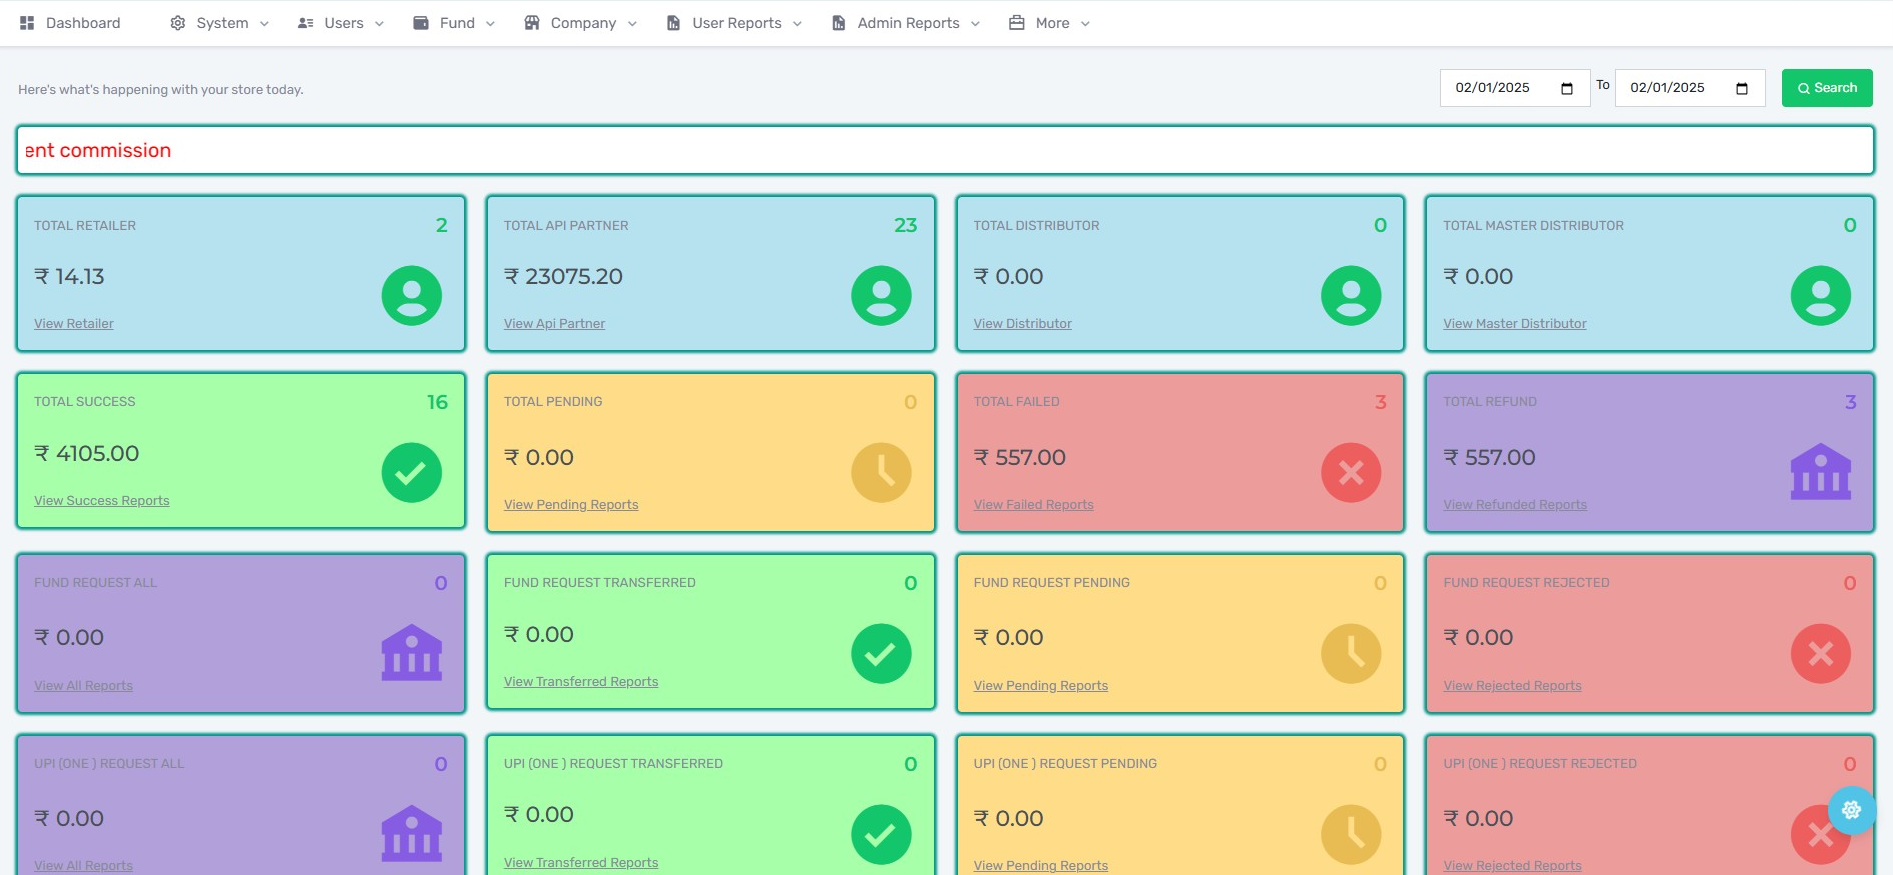Click the Total Success count 16

pyautogui.click(x=437, y=402)
